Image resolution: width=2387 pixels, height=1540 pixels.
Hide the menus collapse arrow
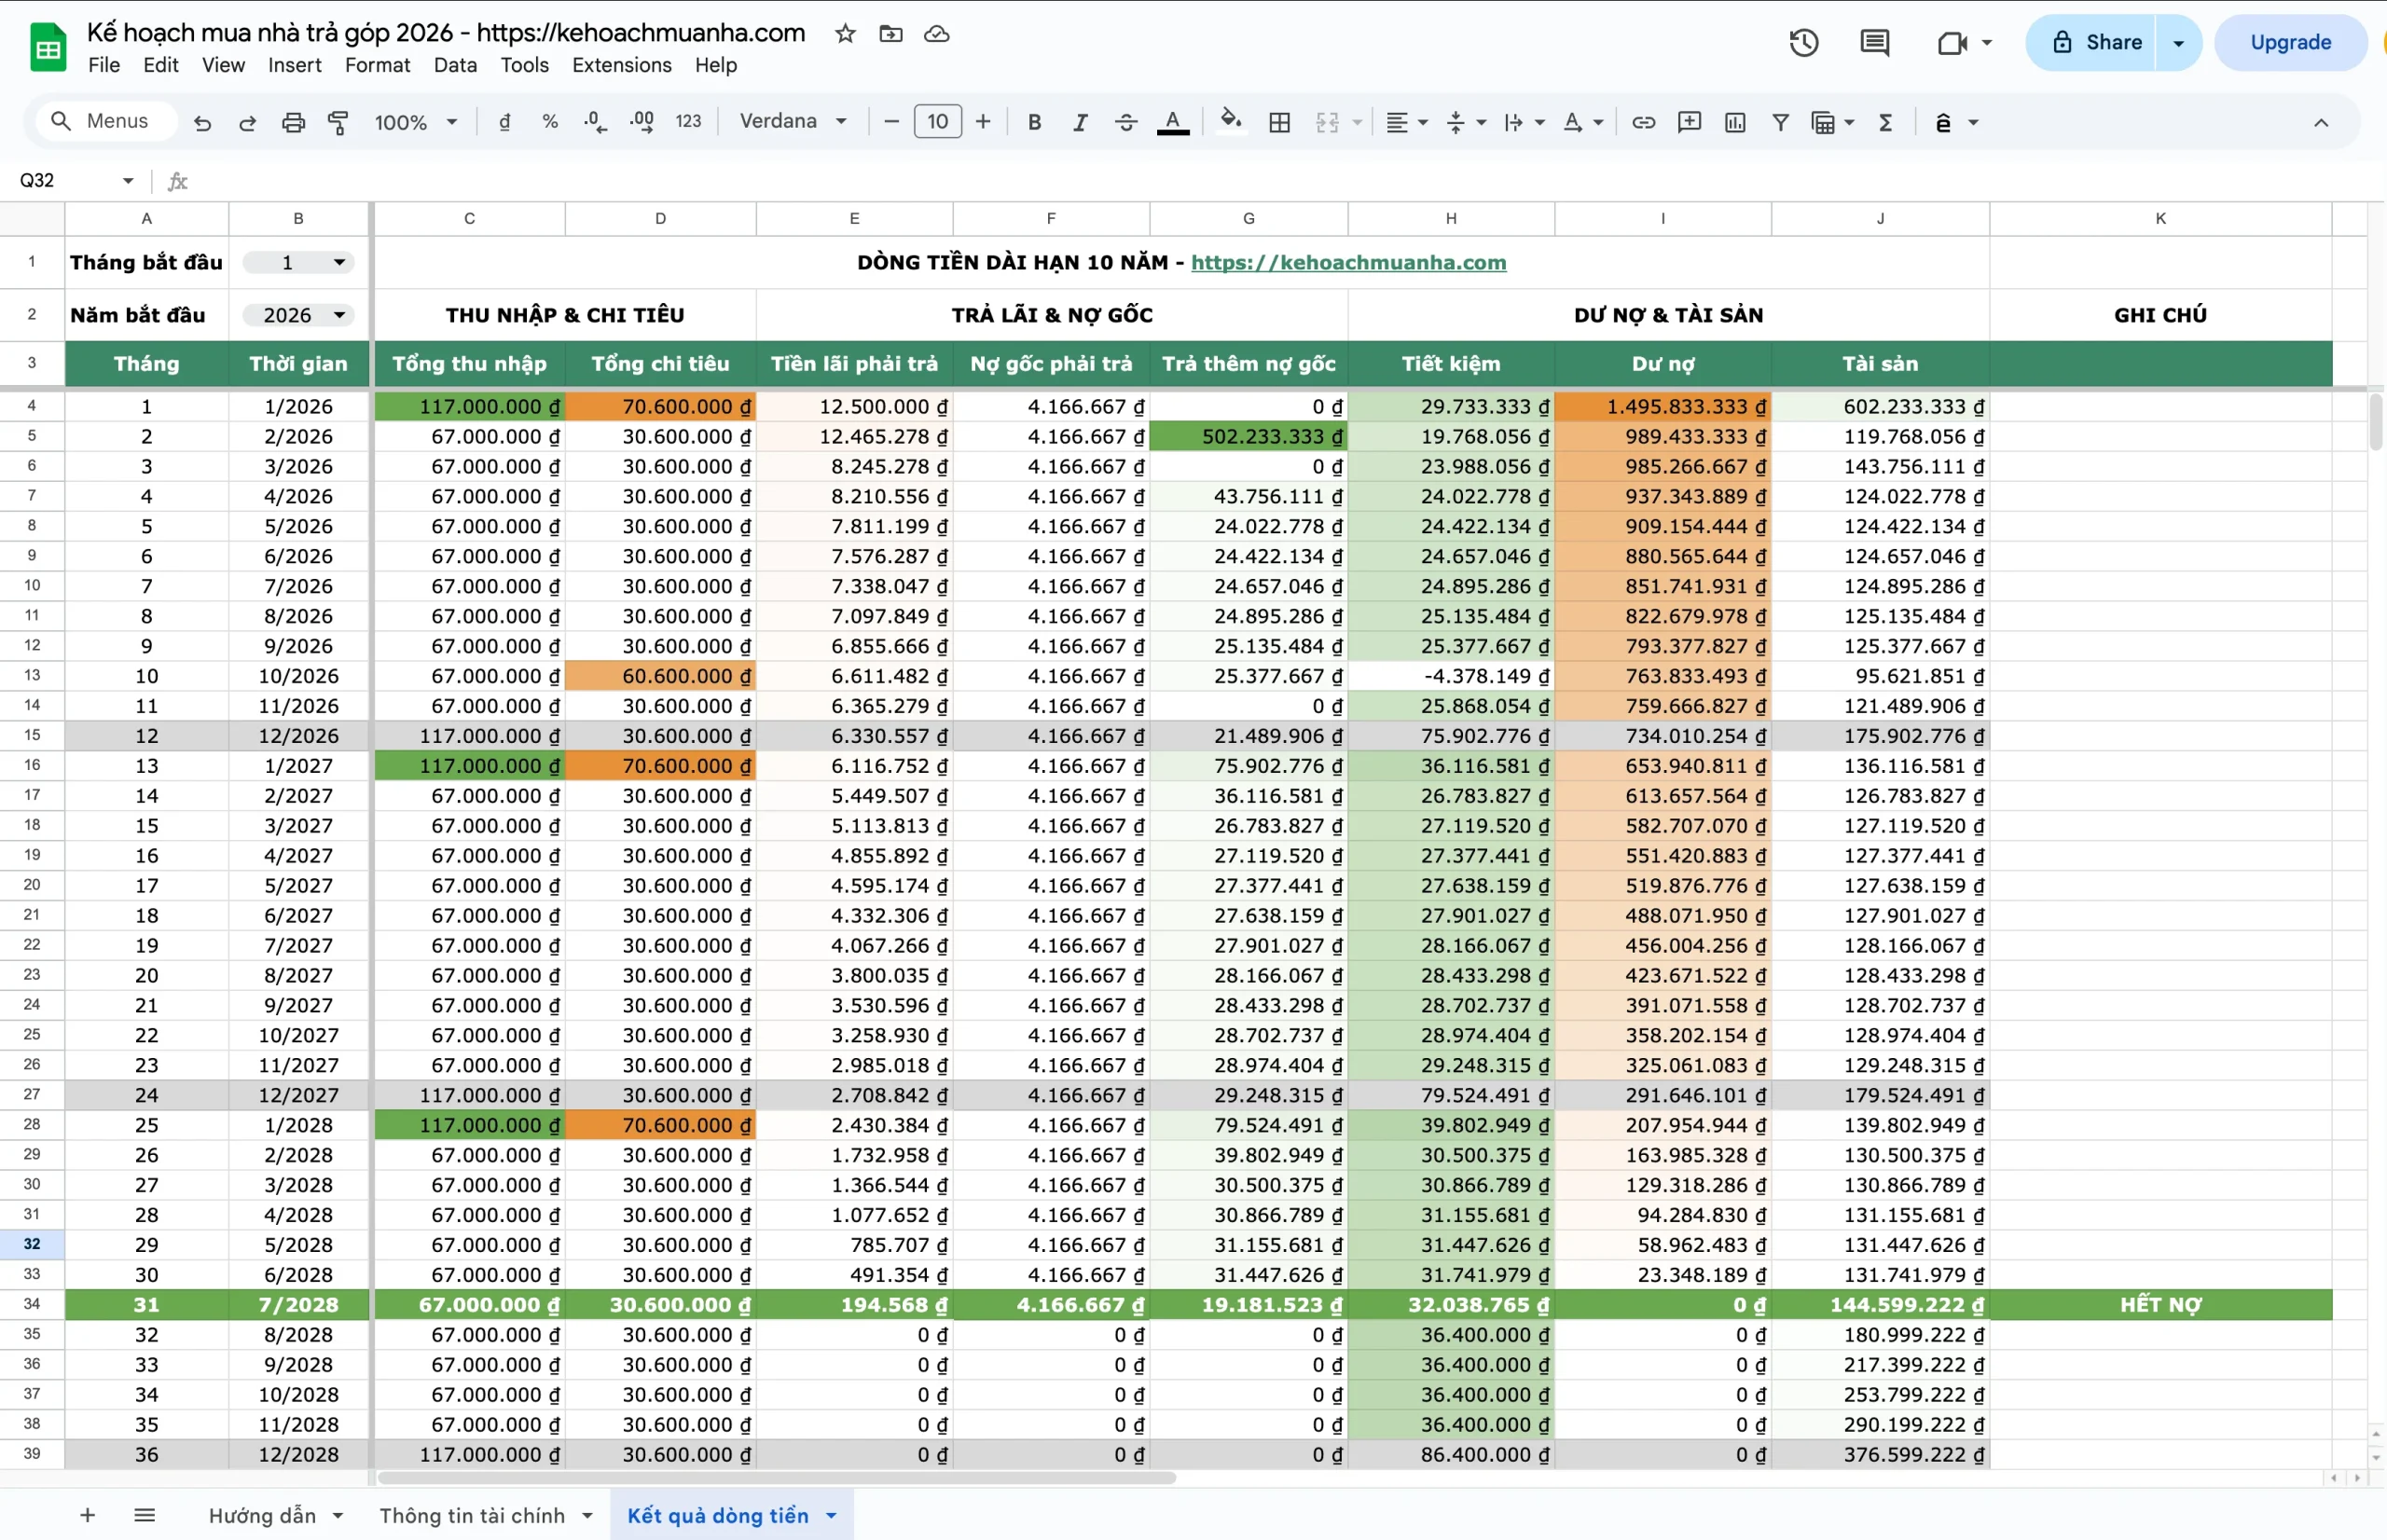pos(2321,122)
